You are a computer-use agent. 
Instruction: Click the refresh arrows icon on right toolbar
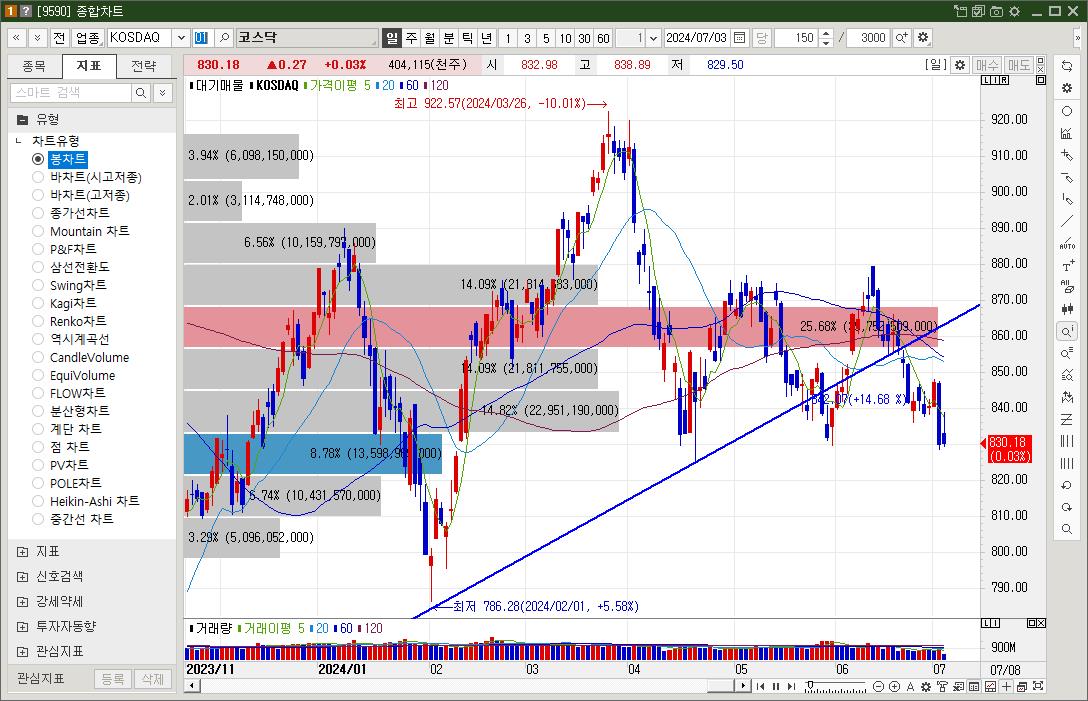[1067, 66]
